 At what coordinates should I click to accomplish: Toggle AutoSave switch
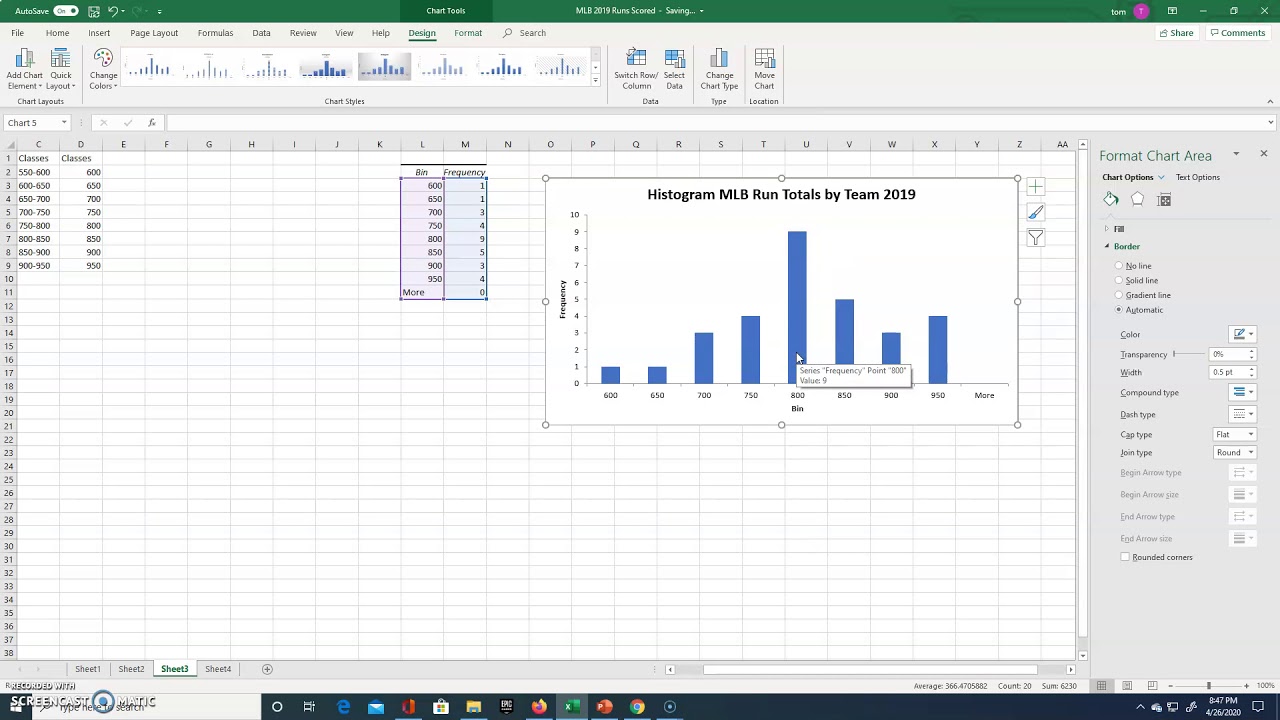tap(66, 11)
